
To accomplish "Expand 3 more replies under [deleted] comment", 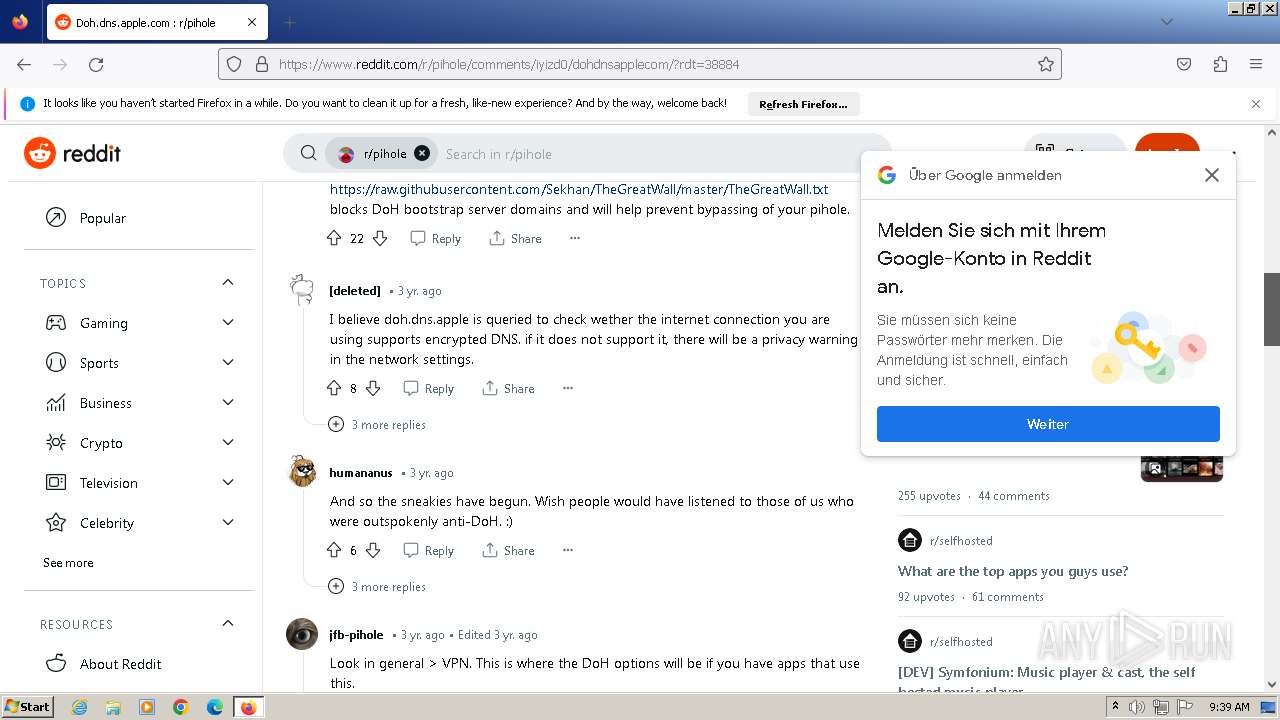I will (377, 424).
